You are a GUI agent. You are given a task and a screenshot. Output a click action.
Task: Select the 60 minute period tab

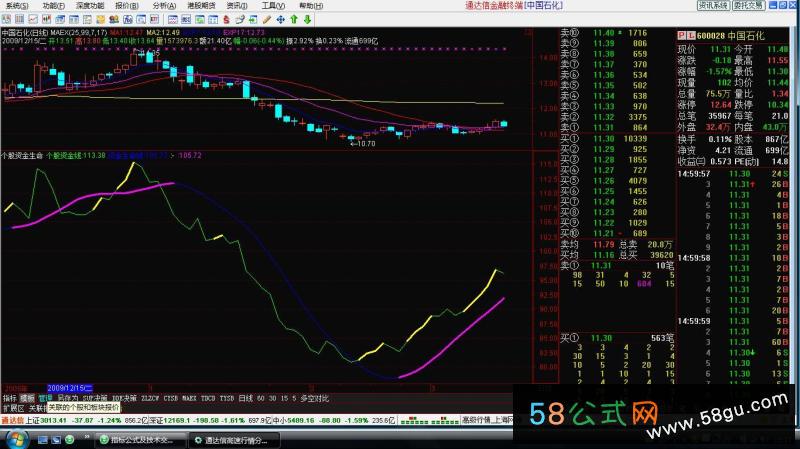(261, 398)
